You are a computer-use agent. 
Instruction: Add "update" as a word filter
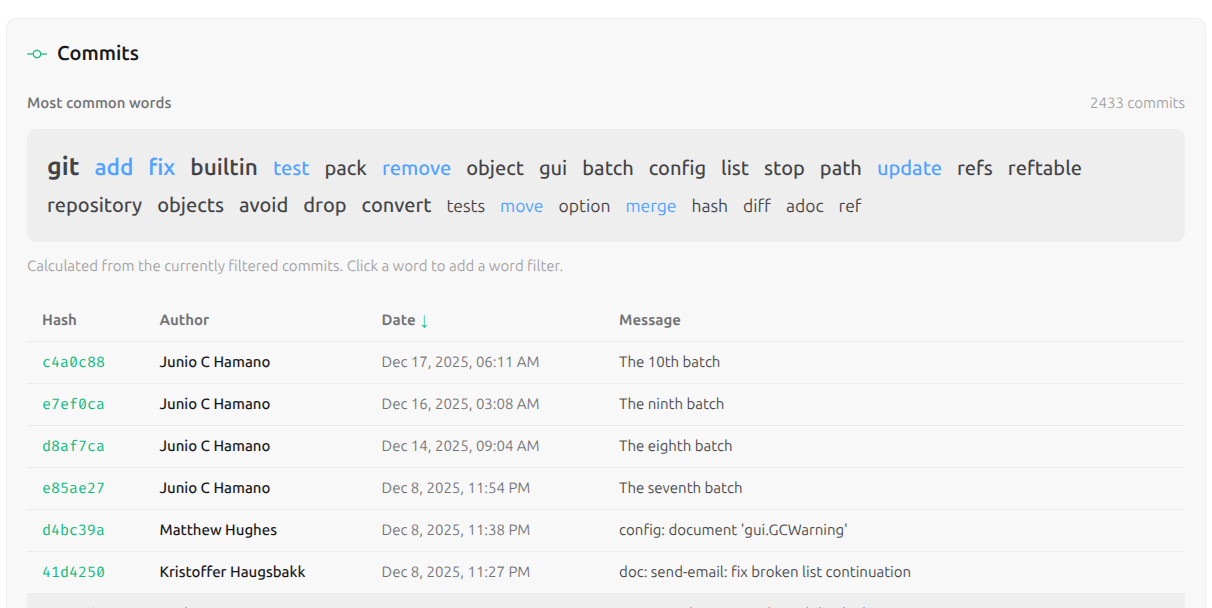(x=909, y=168)
